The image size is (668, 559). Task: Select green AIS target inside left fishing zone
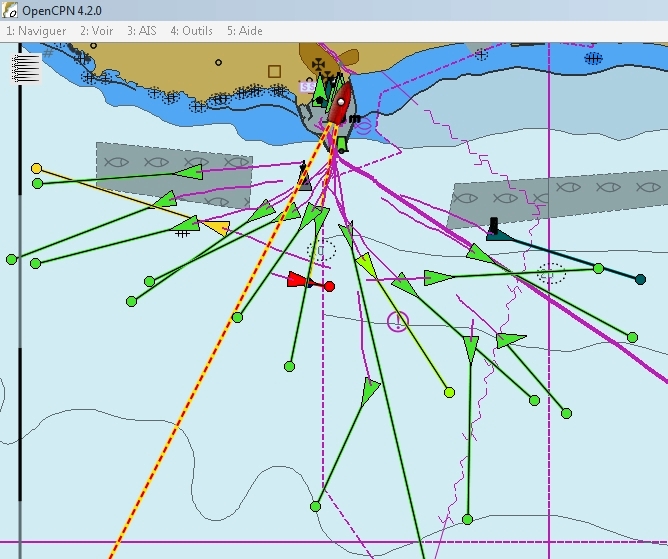pyautogui.click(x=189, y=172)
